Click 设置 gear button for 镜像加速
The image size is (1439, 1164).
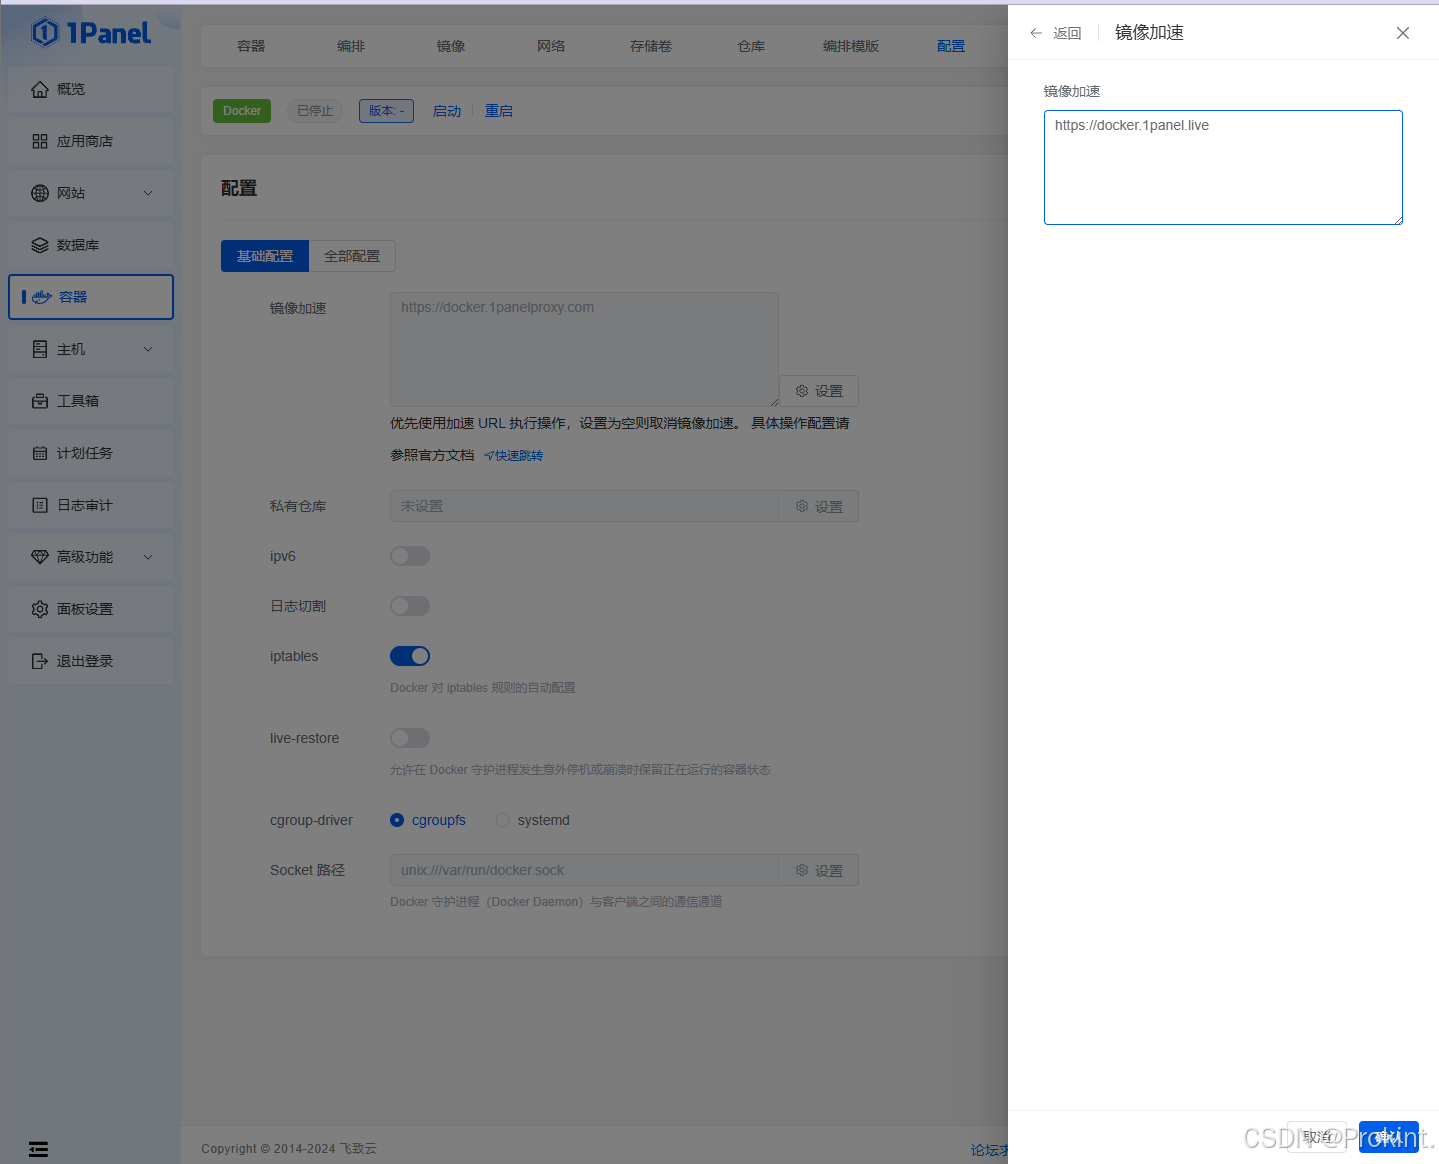(819, 391)
